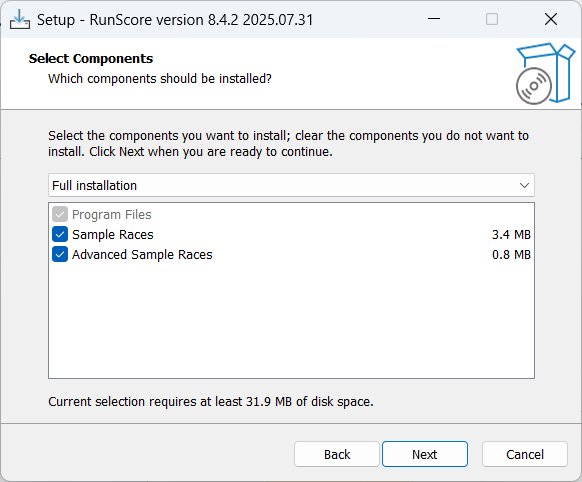Image resolution: width=582 pixels, height=482 pixels.
Task: Click the disabled Program Files checkbox
Action: [60, 214]
